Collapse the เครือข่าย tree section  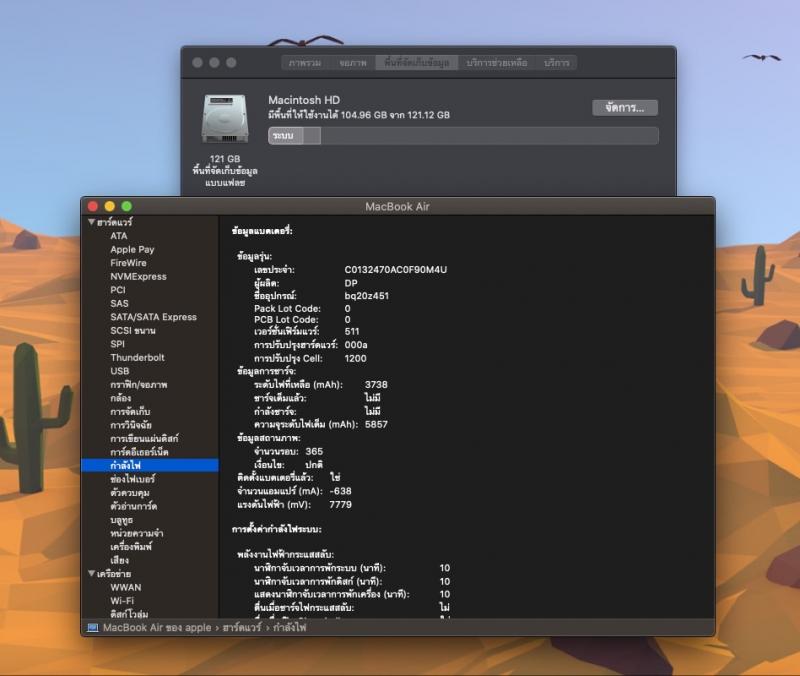click(x=91, y=574)
